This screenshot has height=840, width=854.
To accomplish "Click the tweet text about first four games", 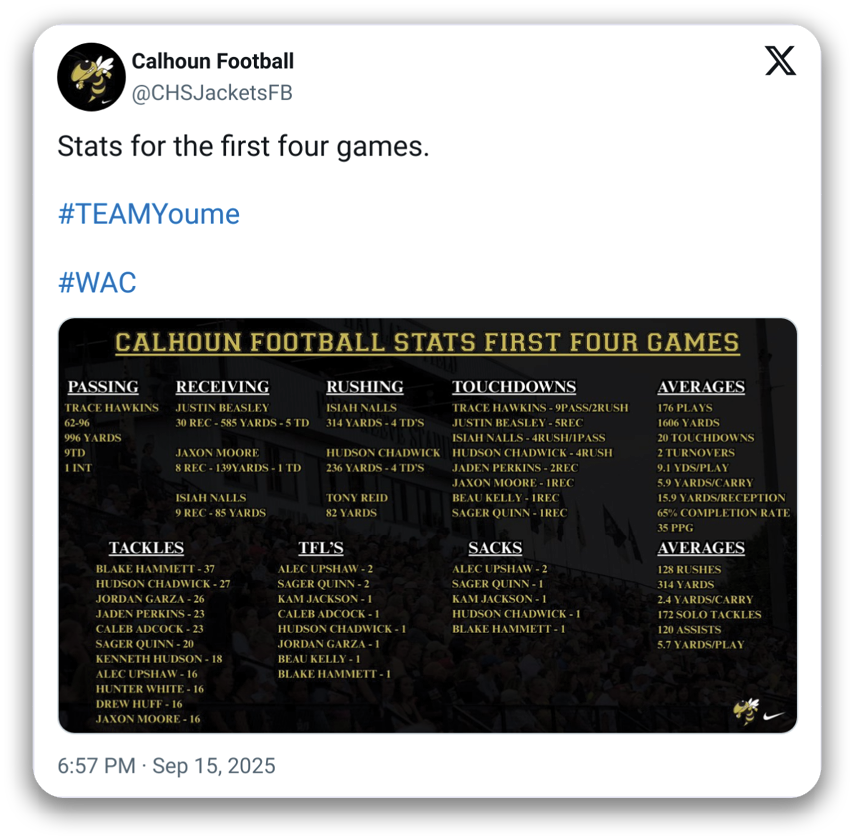I will [243, 146].
